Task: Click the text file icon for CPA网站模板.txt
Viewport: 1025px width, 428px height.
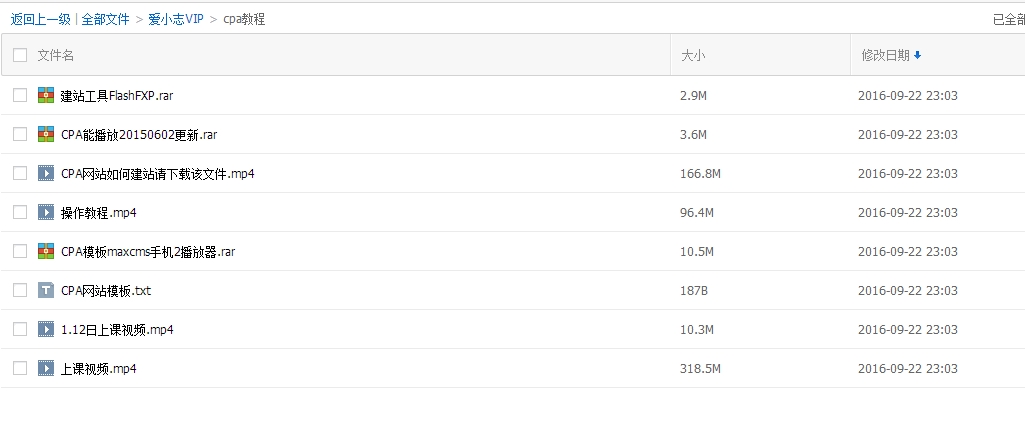Action: pyautogui.click(x=46, y=290)
